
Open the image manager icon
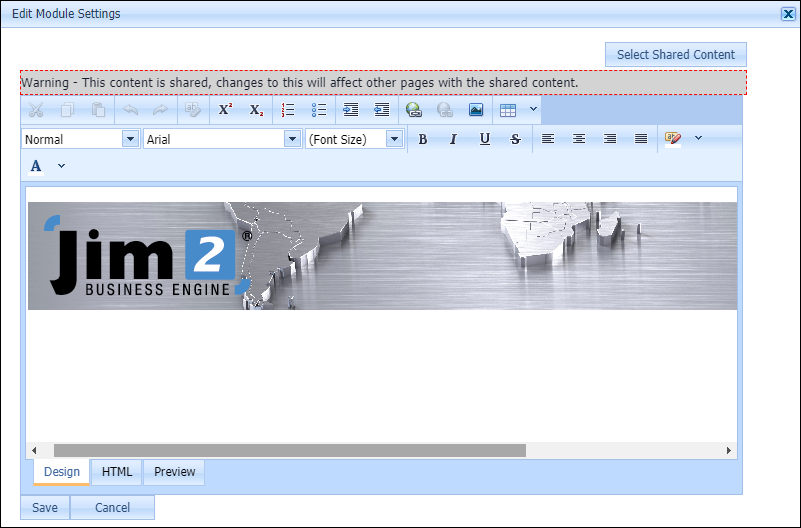point(476,110)
